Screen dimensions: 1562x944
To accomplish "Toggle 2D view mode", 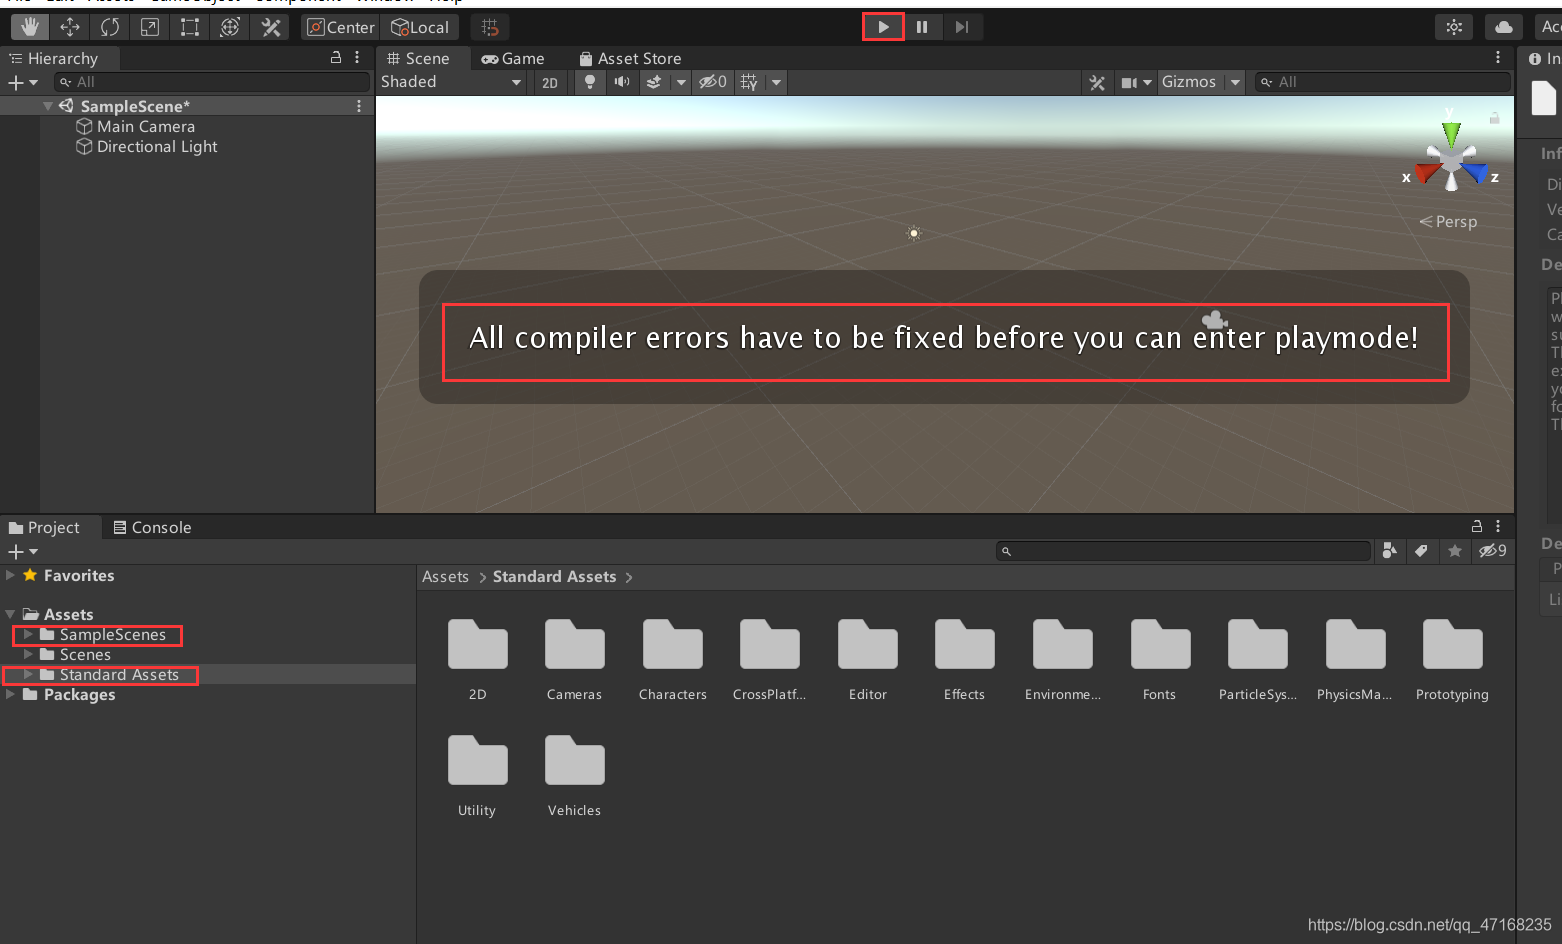I will [x=550, y=83].
